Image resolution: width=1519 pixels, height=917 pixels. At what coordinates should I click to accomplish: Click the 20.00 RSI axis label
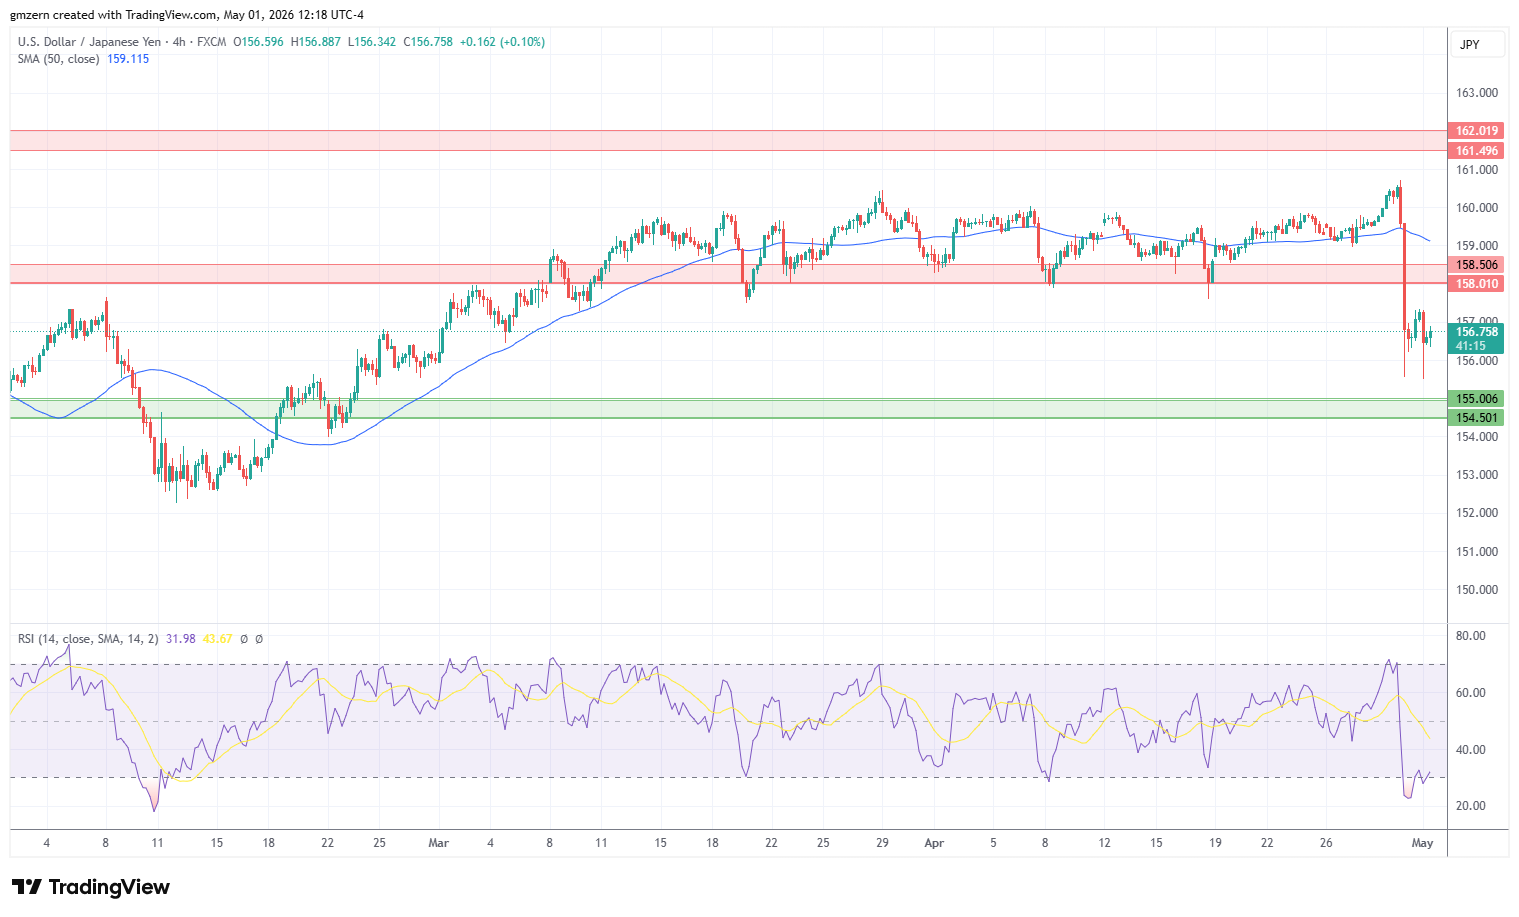tap(1471, 806)
